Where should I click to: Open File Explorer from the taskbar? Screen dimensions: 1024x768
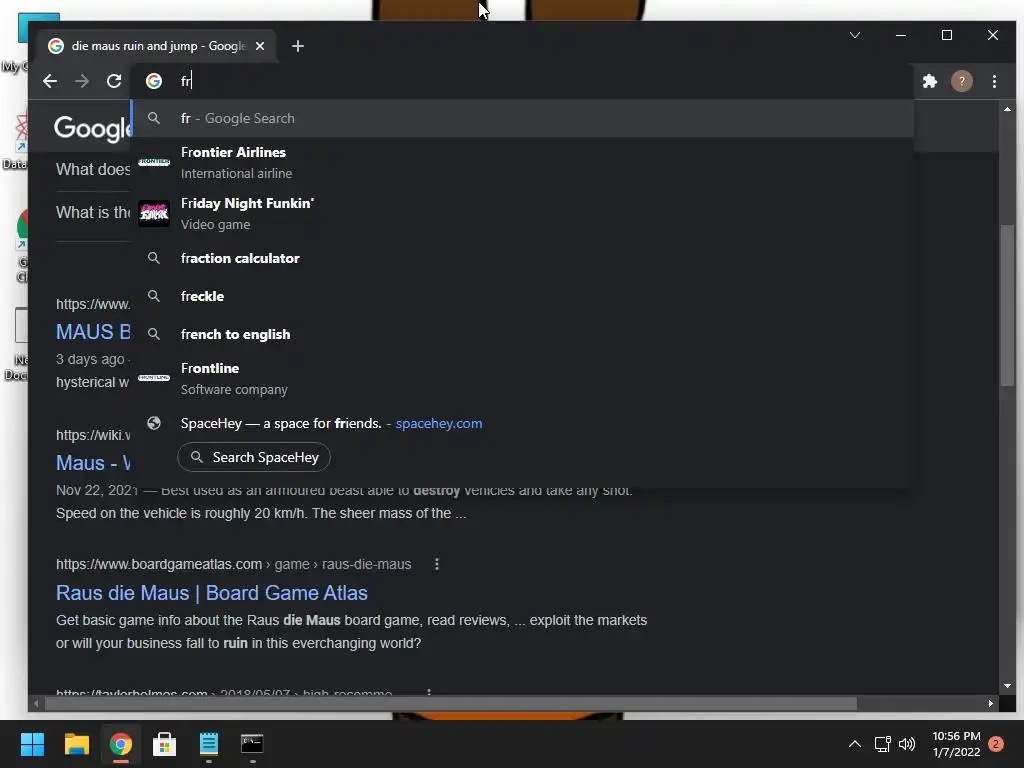tap(76, 744)
